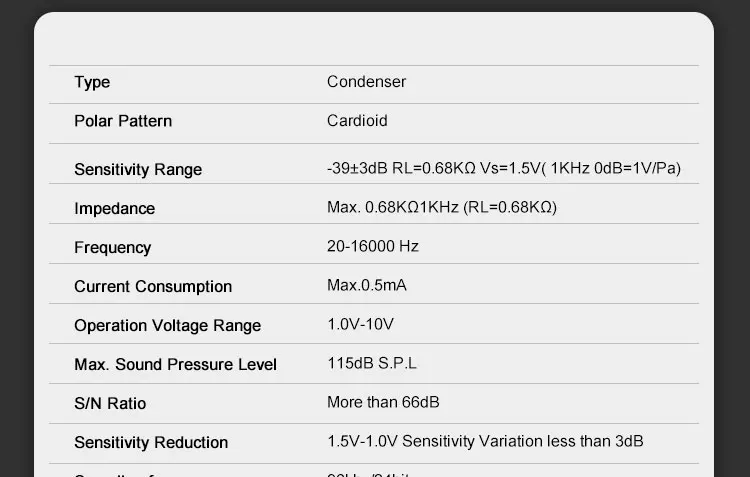This screenshot has height=477, width=750.
Task: Click the "Current Consumption" label
Action: coord(153,286)
